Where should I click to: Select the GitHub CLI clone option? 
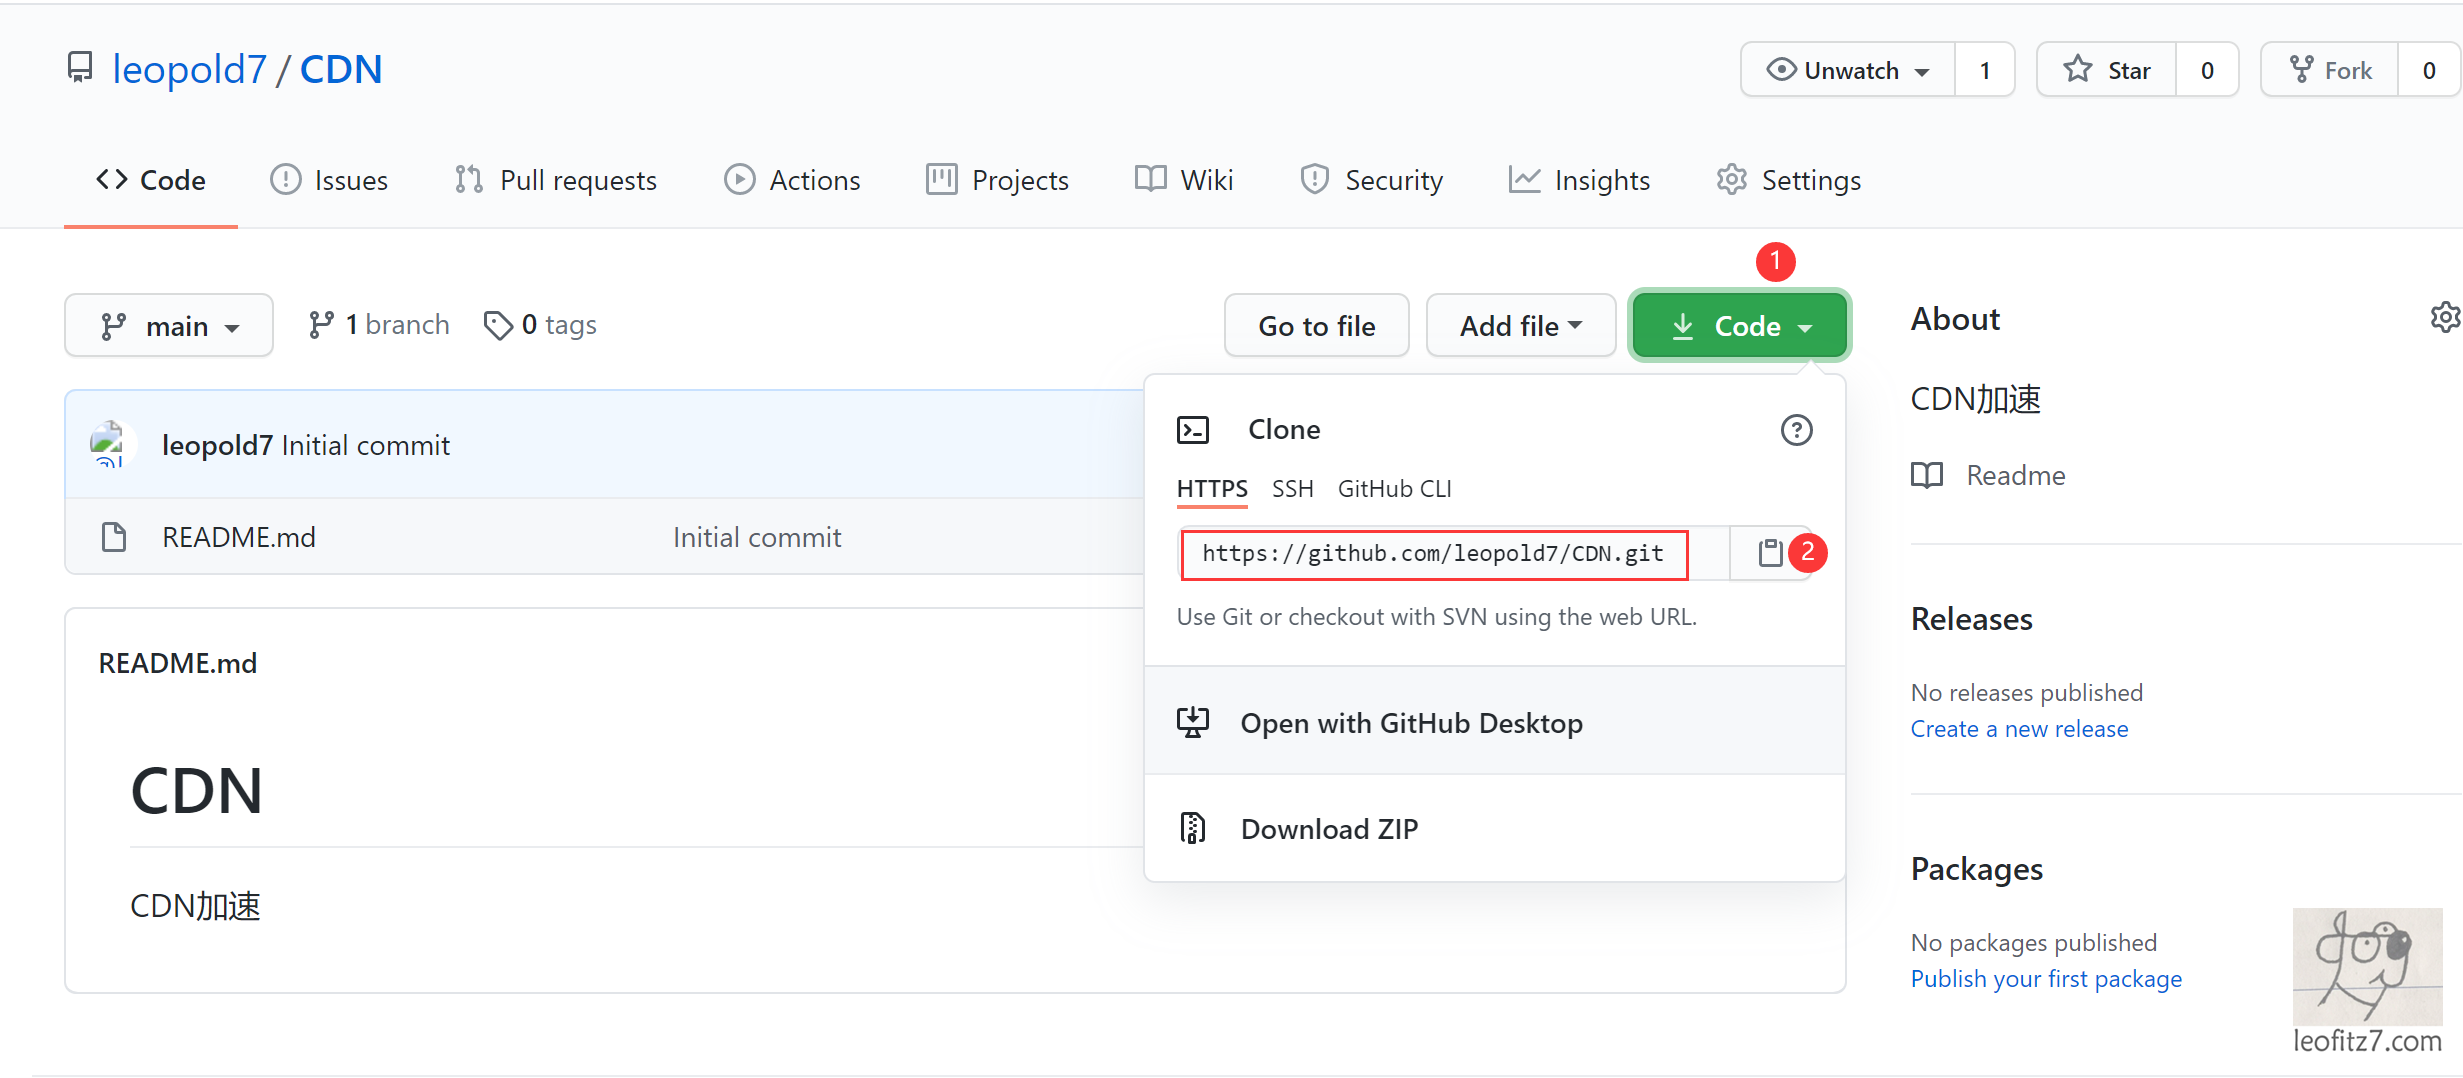click(1395, 489)
